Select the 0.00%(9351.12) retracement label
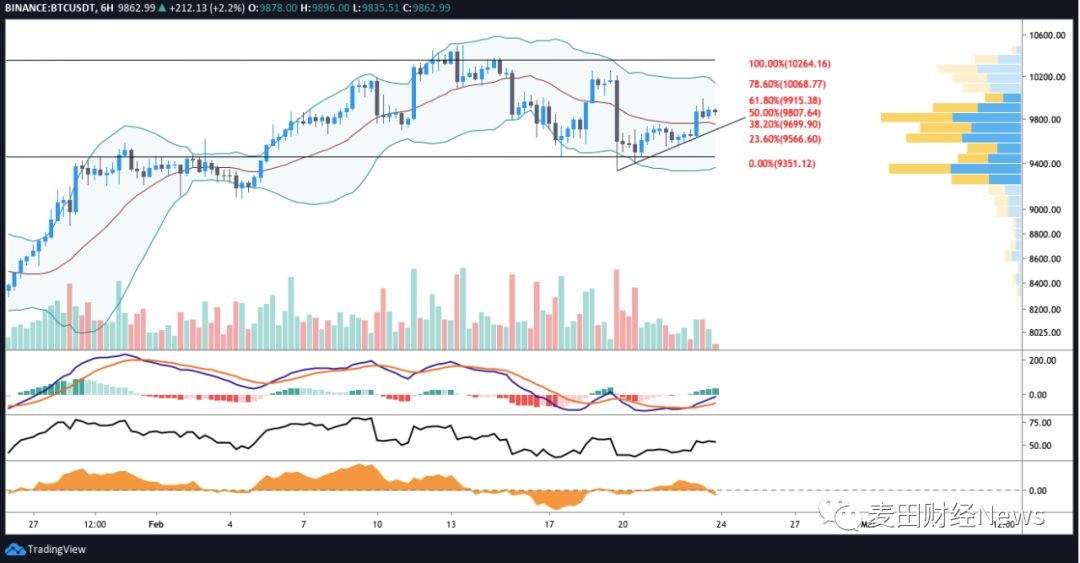 [x=781, y=163]
